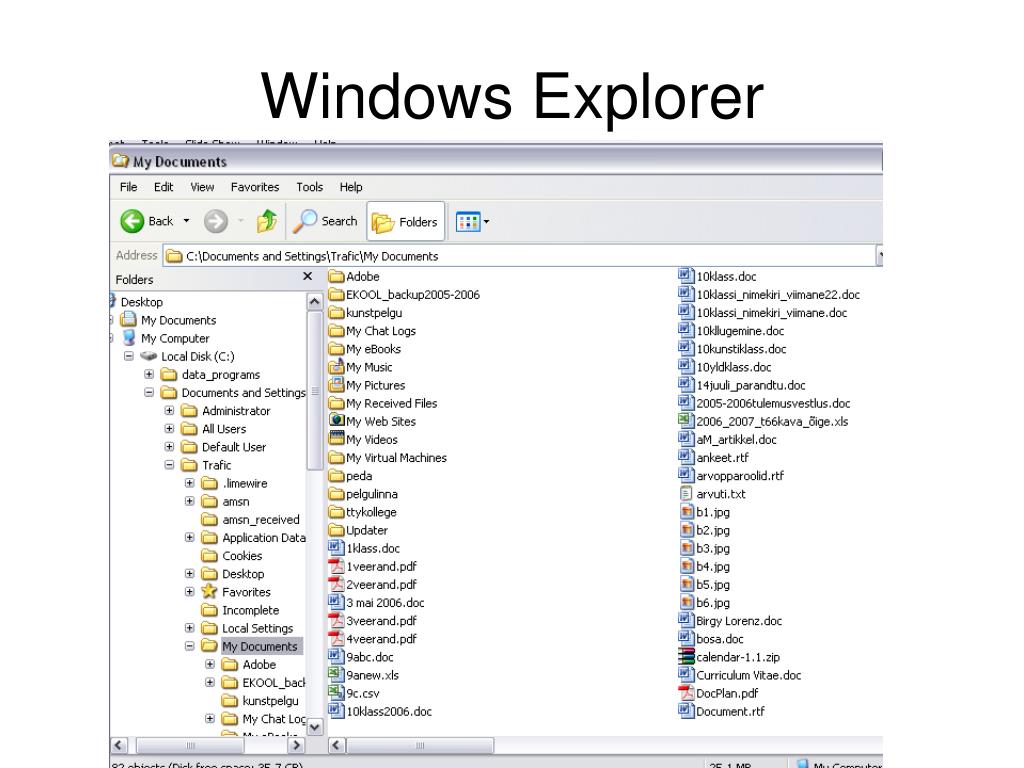The height and width of the screenshot is (768, 1024).
Task: Select the Cookies folder in tree
Action: click(232, 556)
